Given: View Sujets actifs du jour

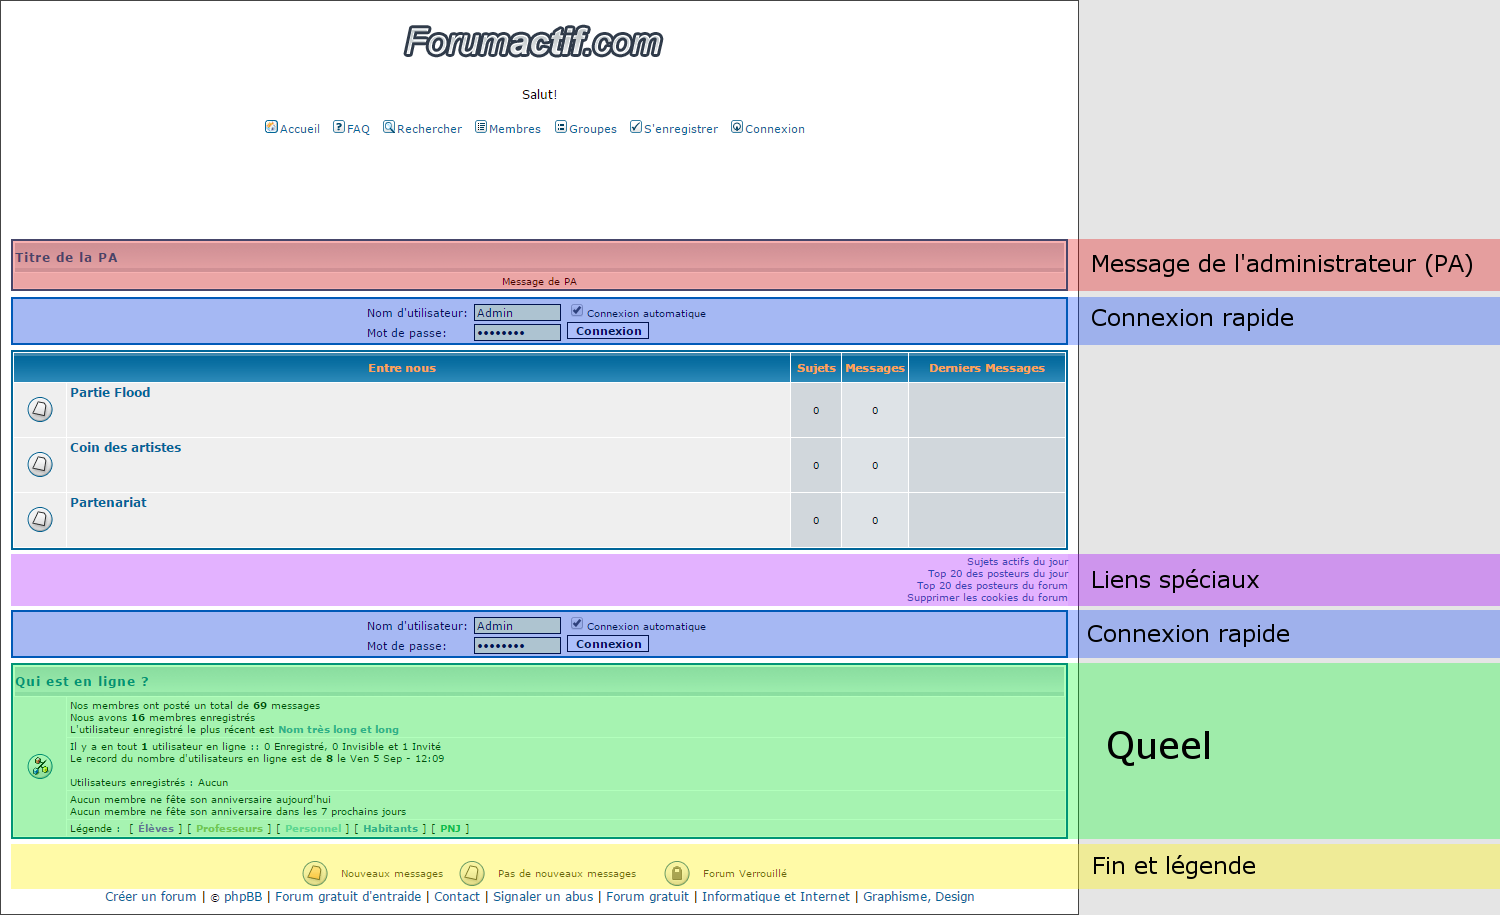Looking at the screenshot, I should (1017, 562).
